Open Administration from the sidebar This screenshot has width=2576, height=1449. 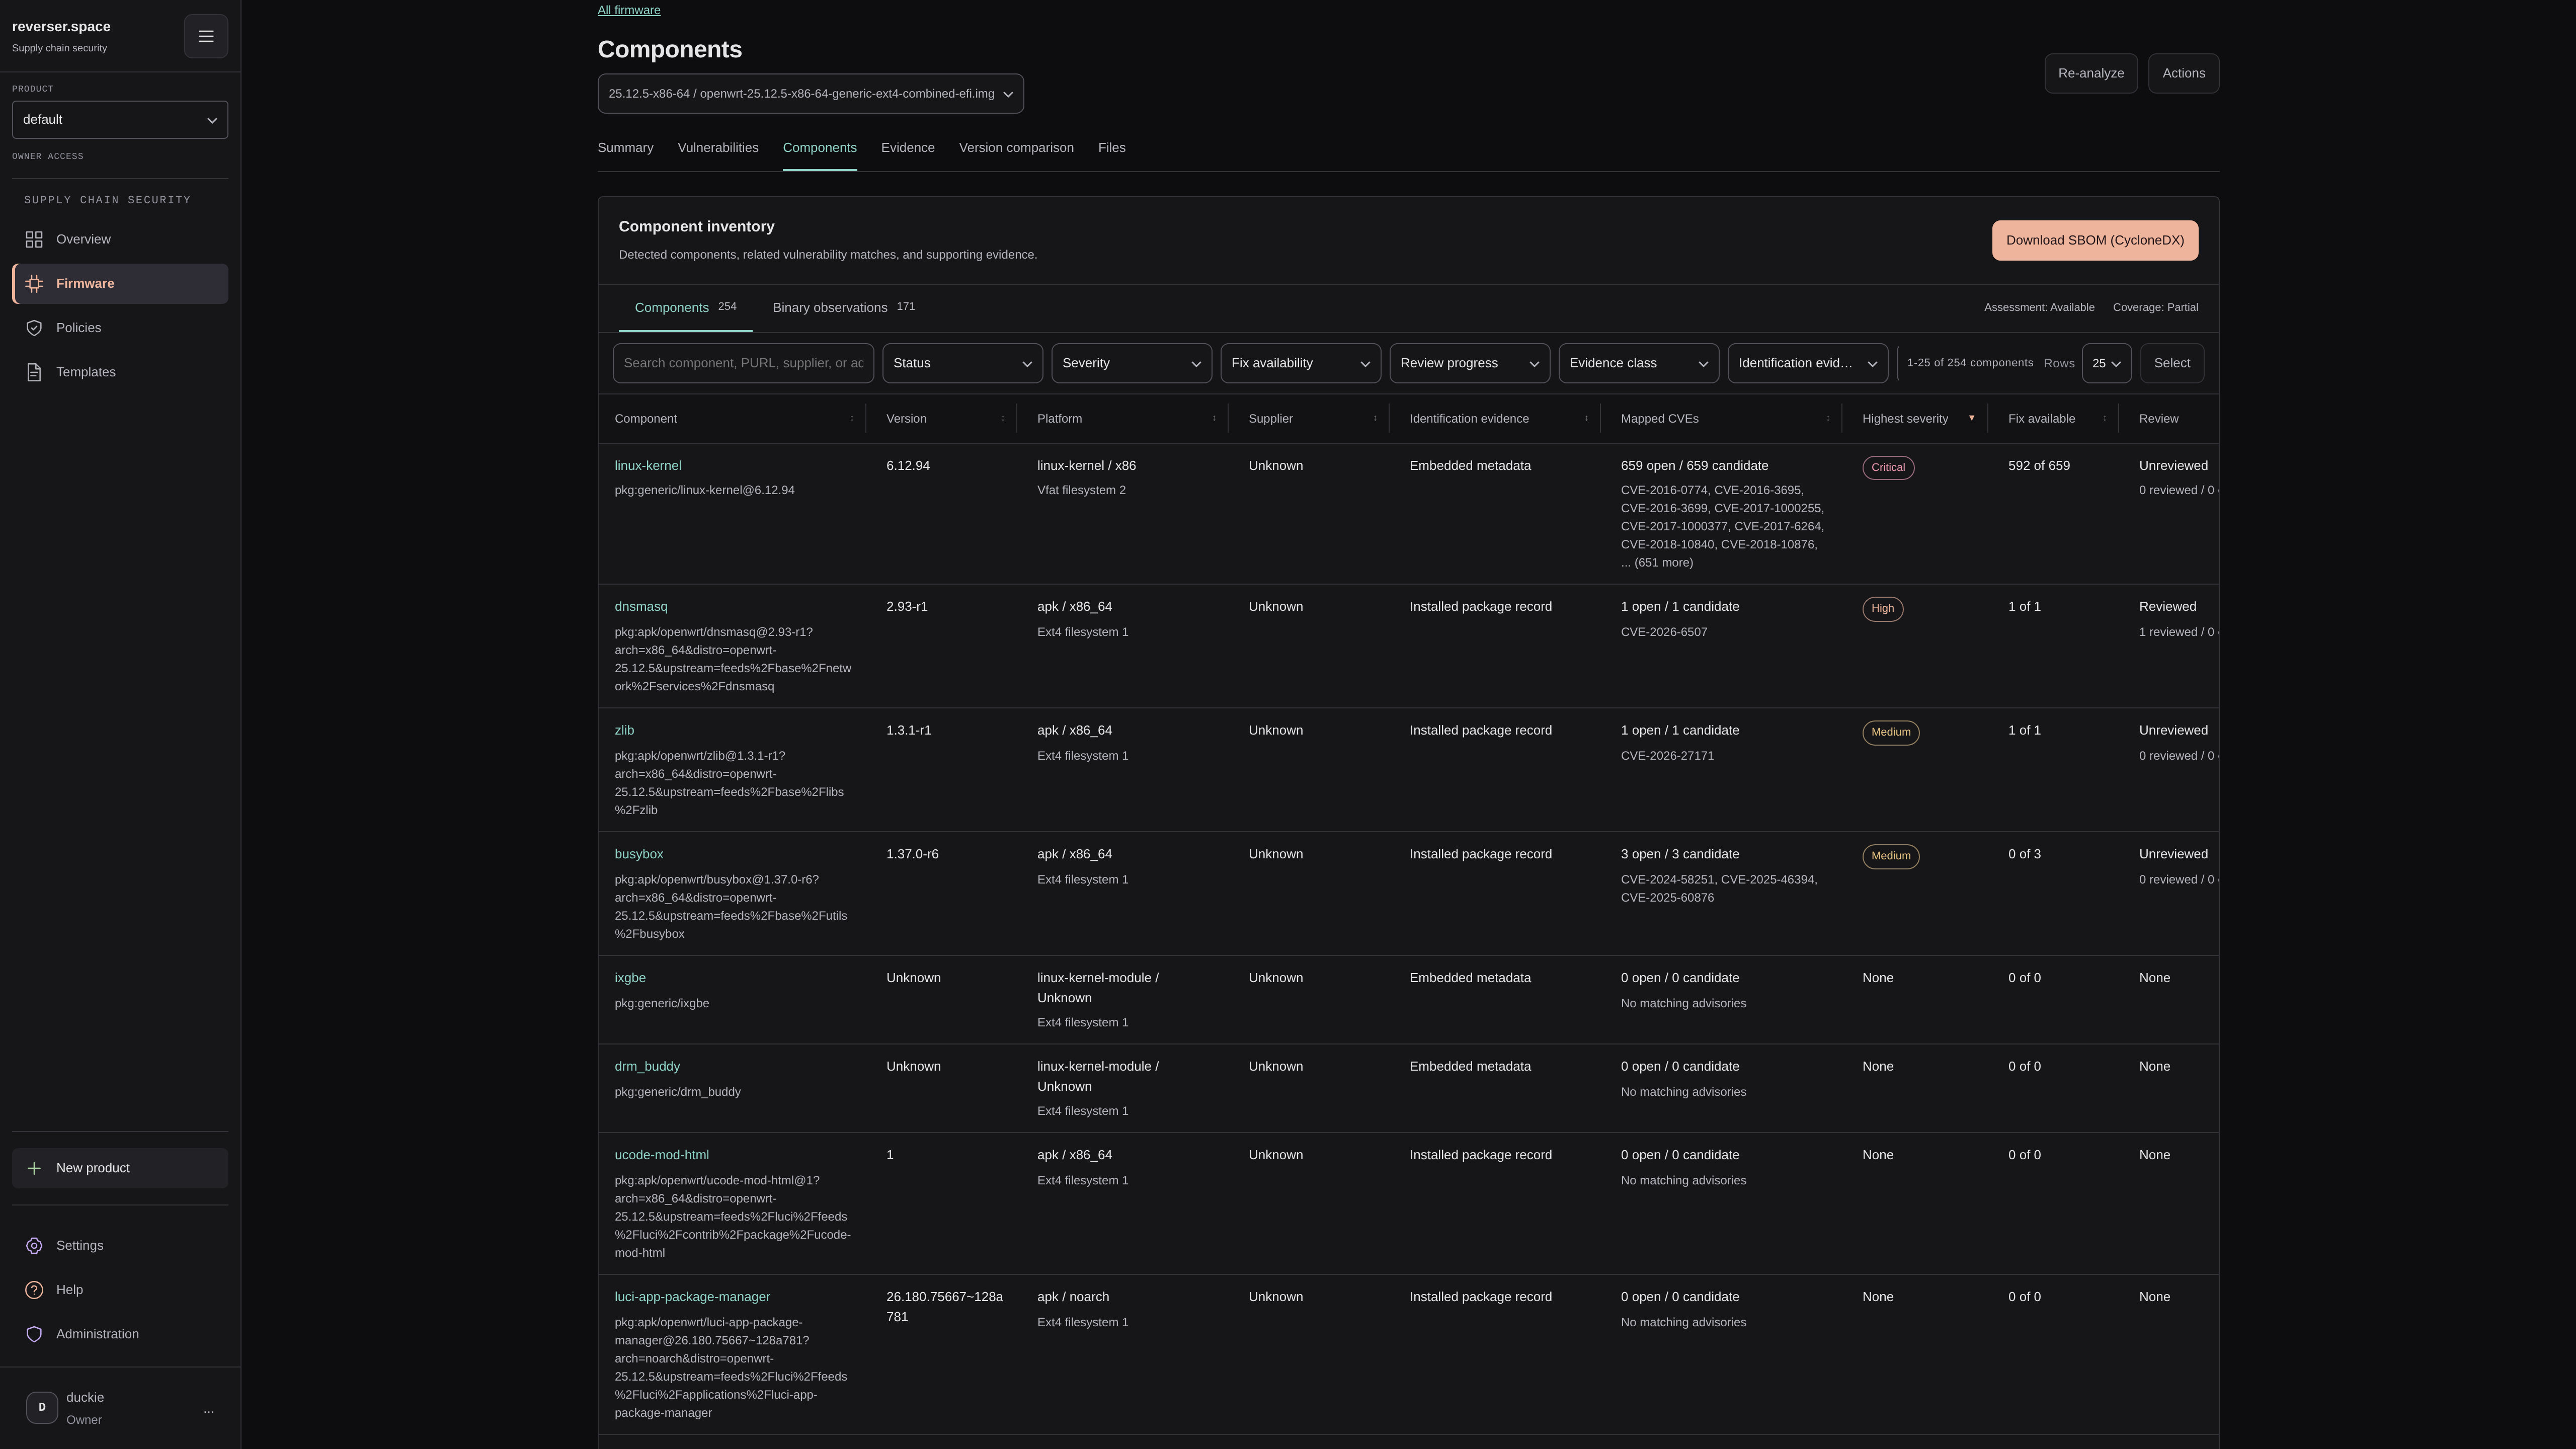120,1334
